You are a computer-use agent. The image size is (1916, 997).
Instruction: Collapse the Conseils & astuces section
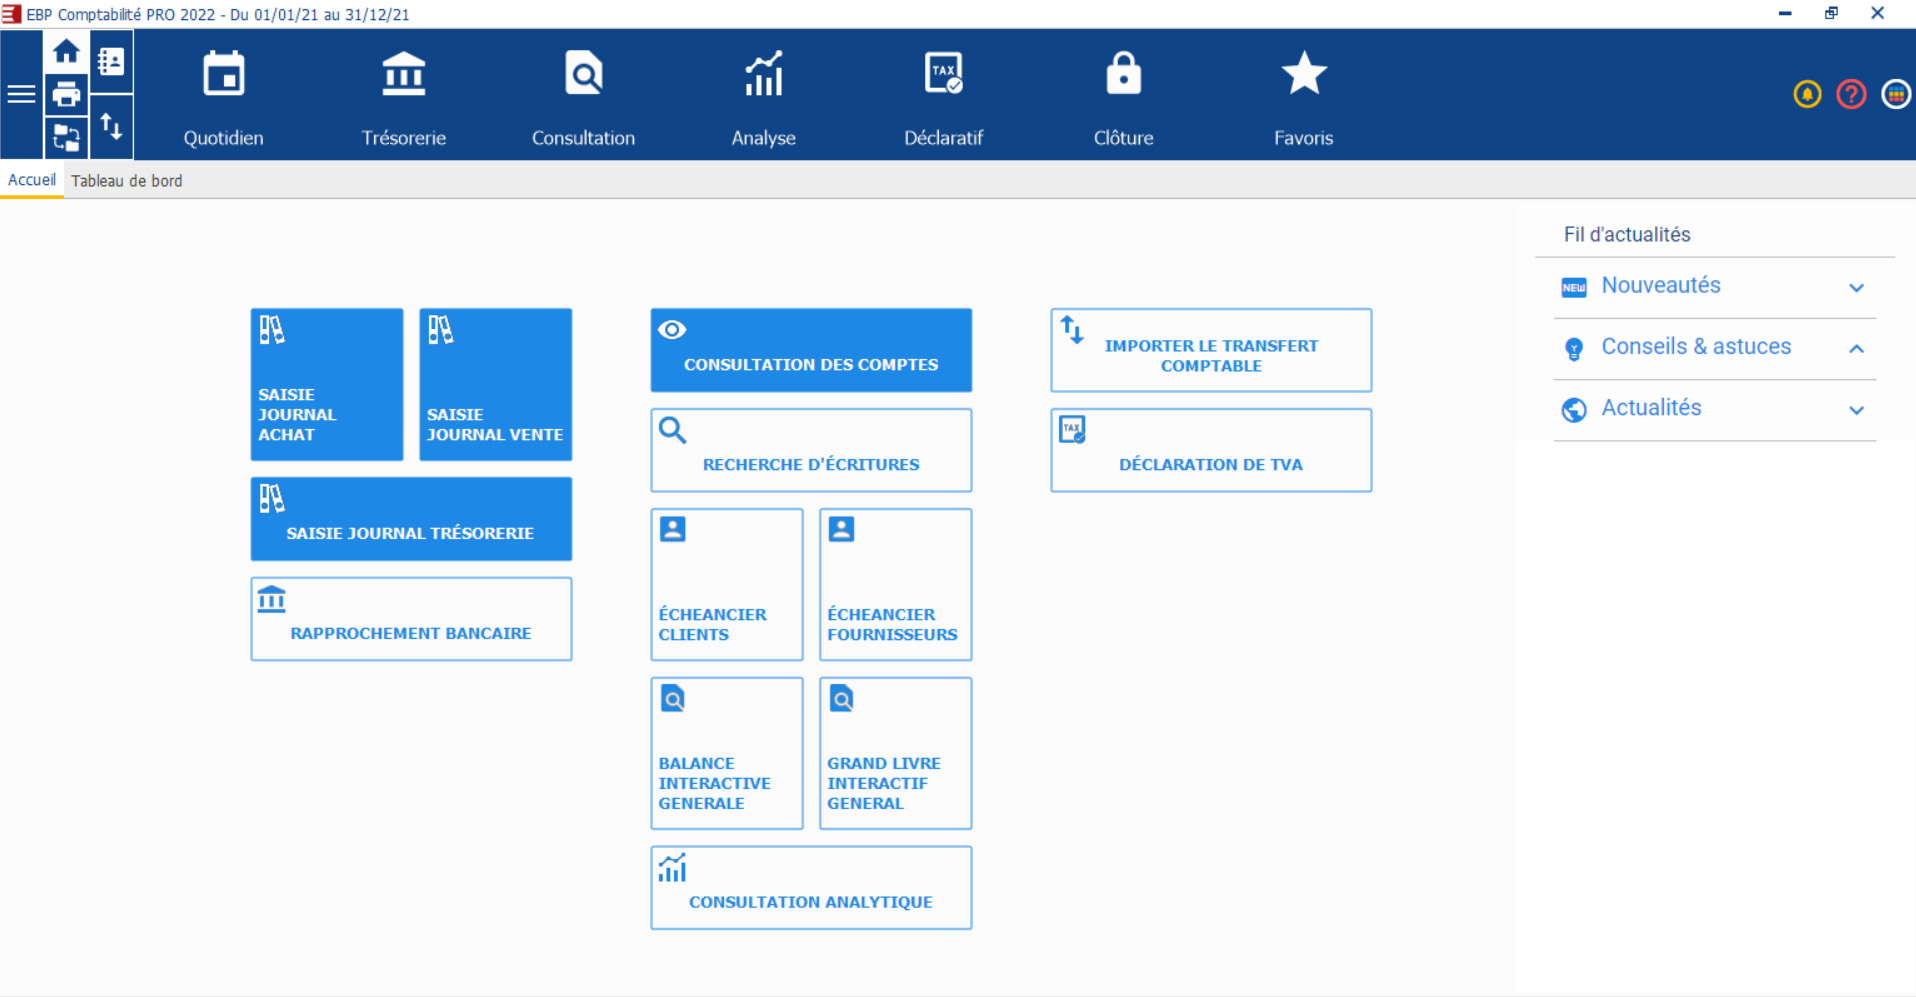pos(1857,349)
